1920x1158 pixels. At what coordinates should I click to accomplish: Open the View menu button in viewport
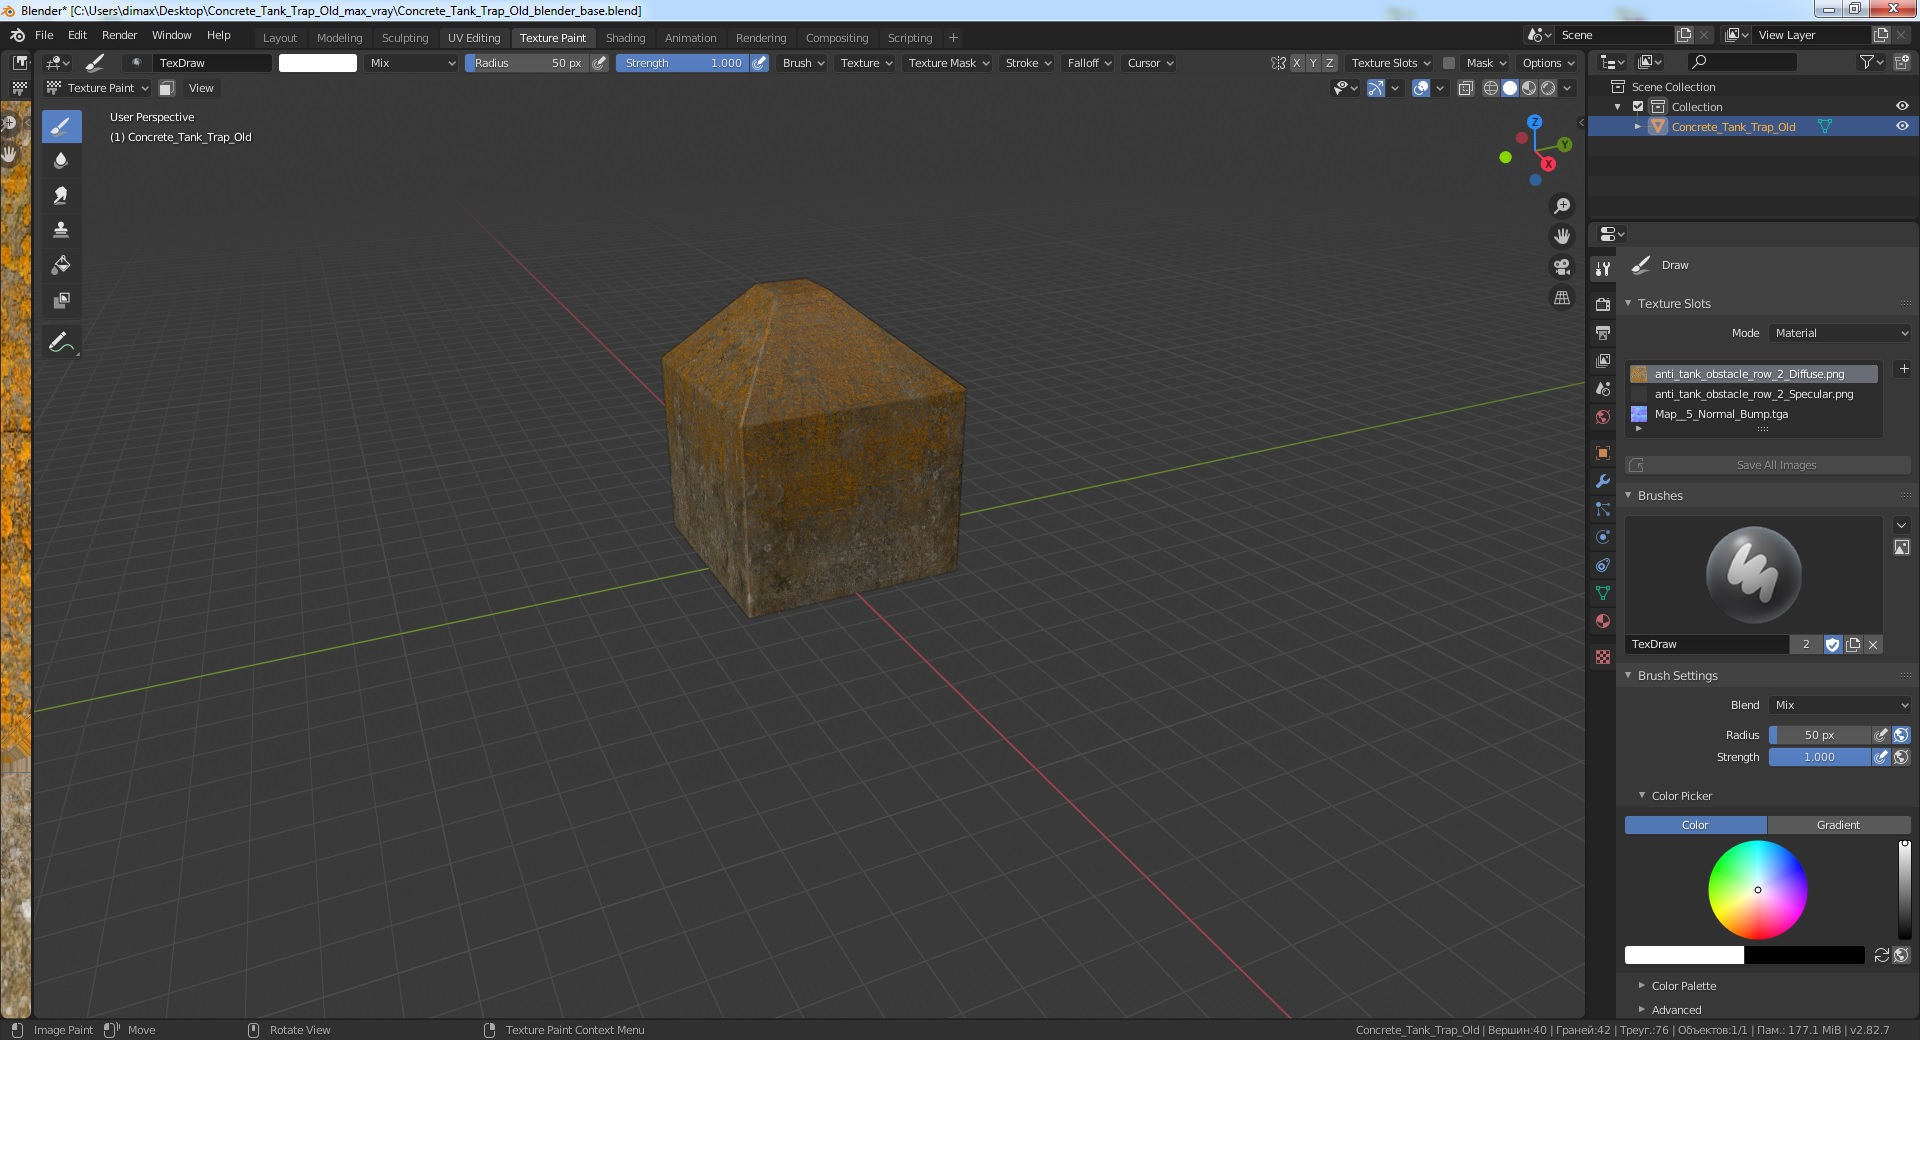201,88
